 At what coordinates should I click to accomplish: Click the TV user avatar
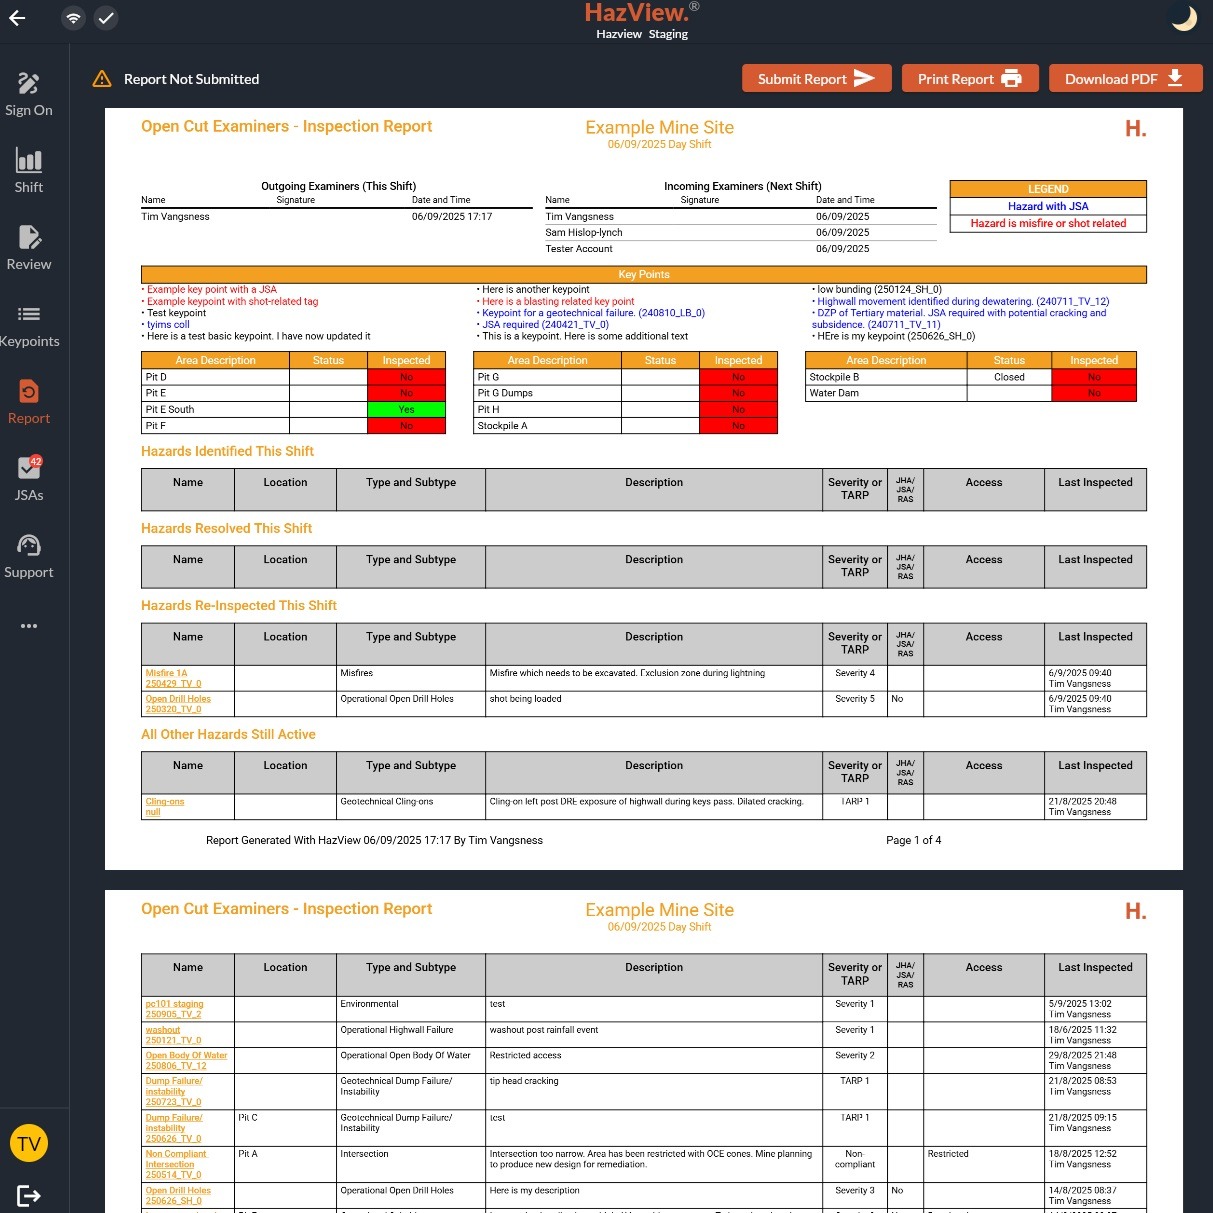[x=29, y=1144]
